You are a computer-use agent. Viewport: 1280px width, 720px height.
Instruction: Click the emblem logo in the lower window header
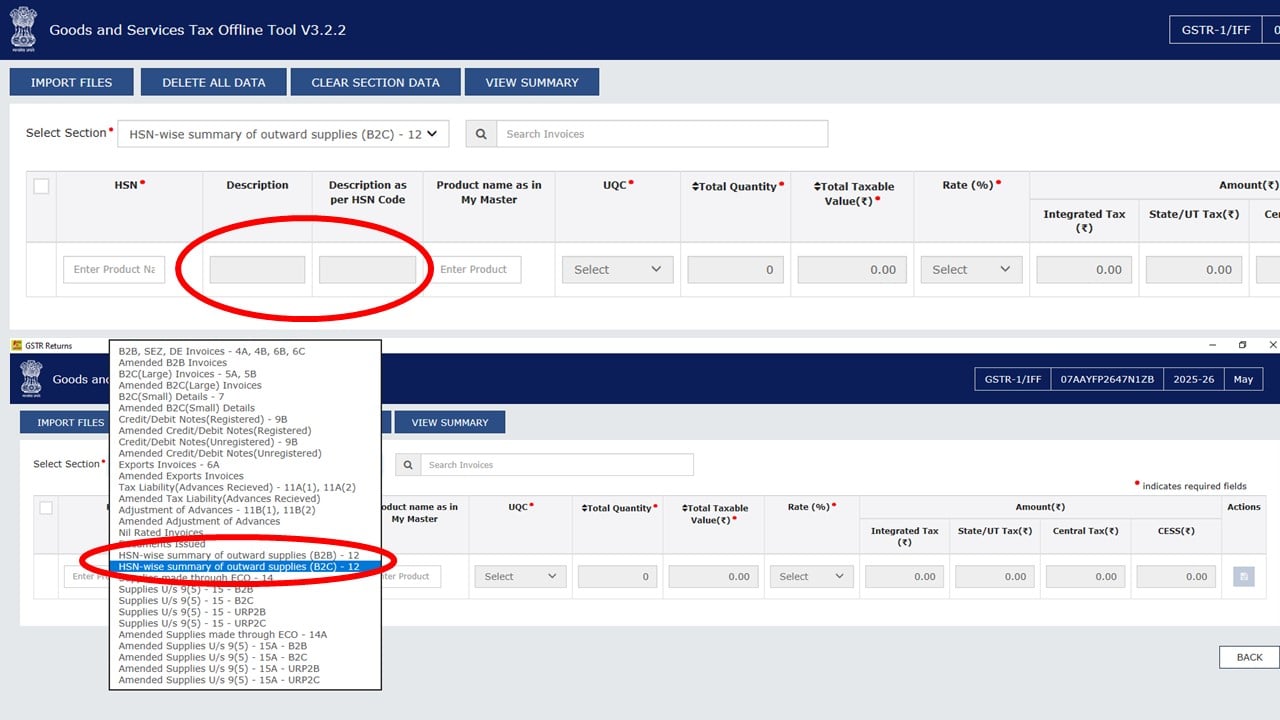(33, 378)
